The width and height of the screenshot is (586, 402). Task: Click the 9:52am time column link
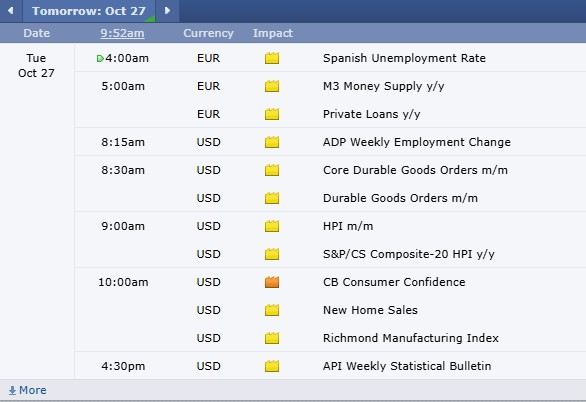click(x=122, y=33)
